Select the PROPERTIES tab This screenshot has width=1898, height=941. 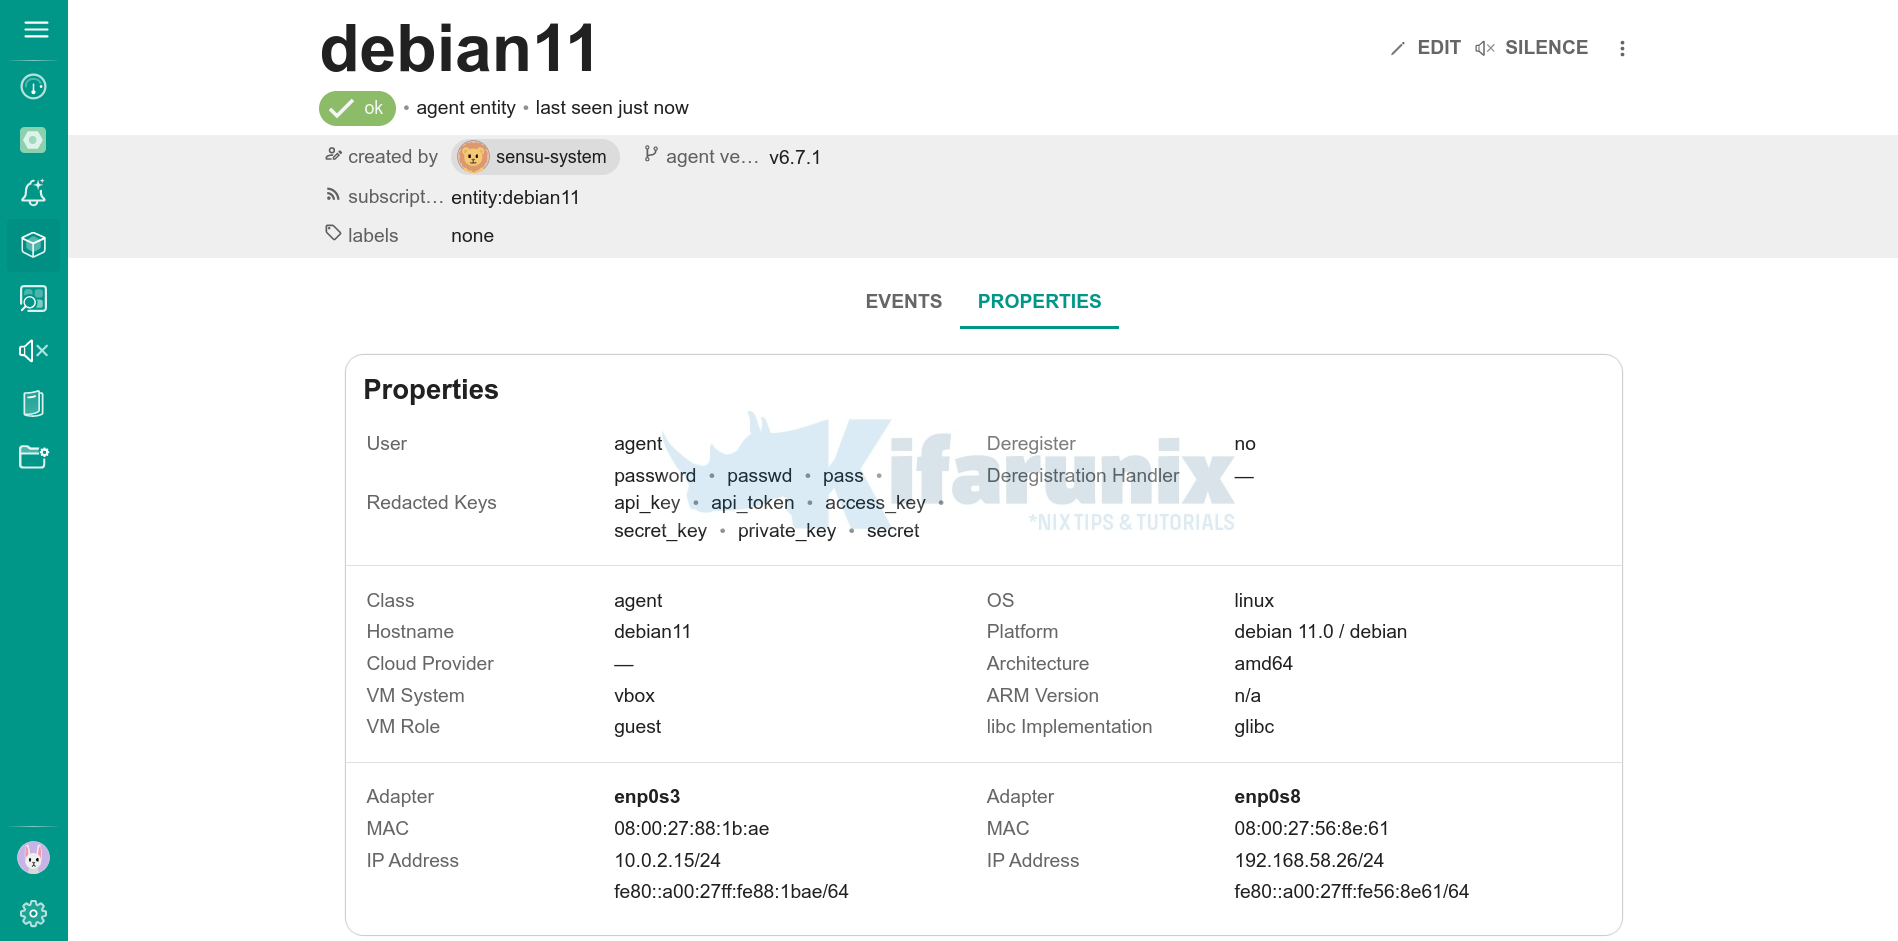tap(1039, 301)
